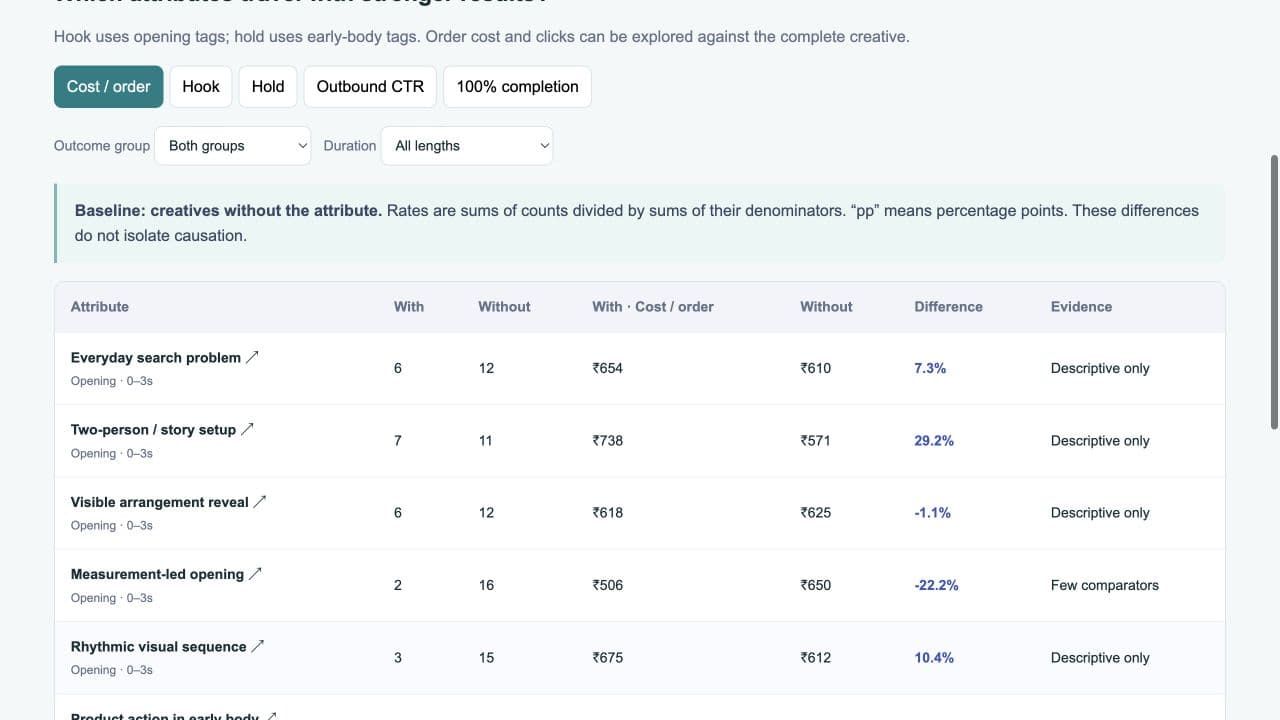Switch to the 100% completion tab

pyautogui.click(x=518, y=87)
